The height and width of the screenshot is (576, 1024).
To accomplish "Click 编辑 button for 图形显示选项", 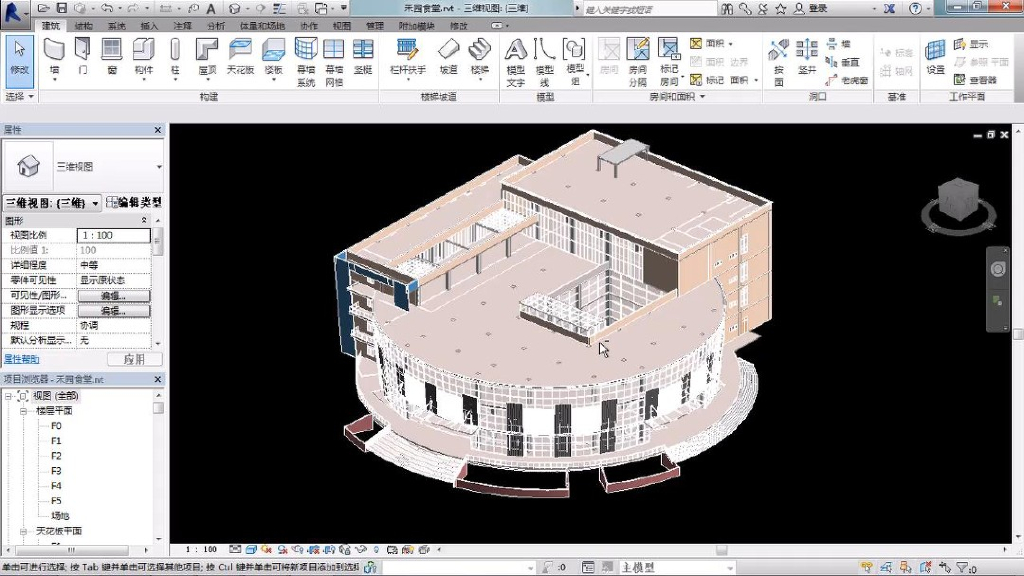I will click(114, 311).
